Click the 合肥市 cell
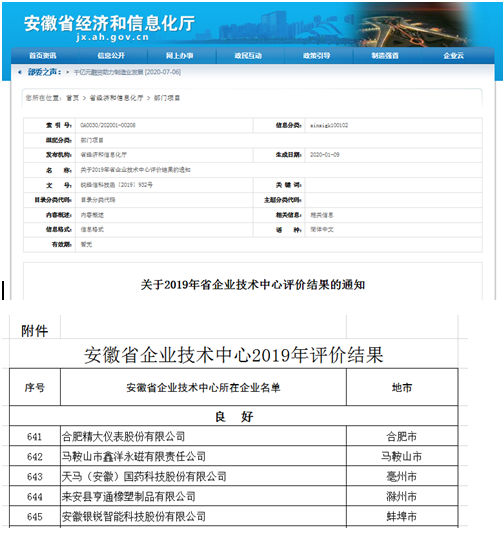 click(402, 437)
